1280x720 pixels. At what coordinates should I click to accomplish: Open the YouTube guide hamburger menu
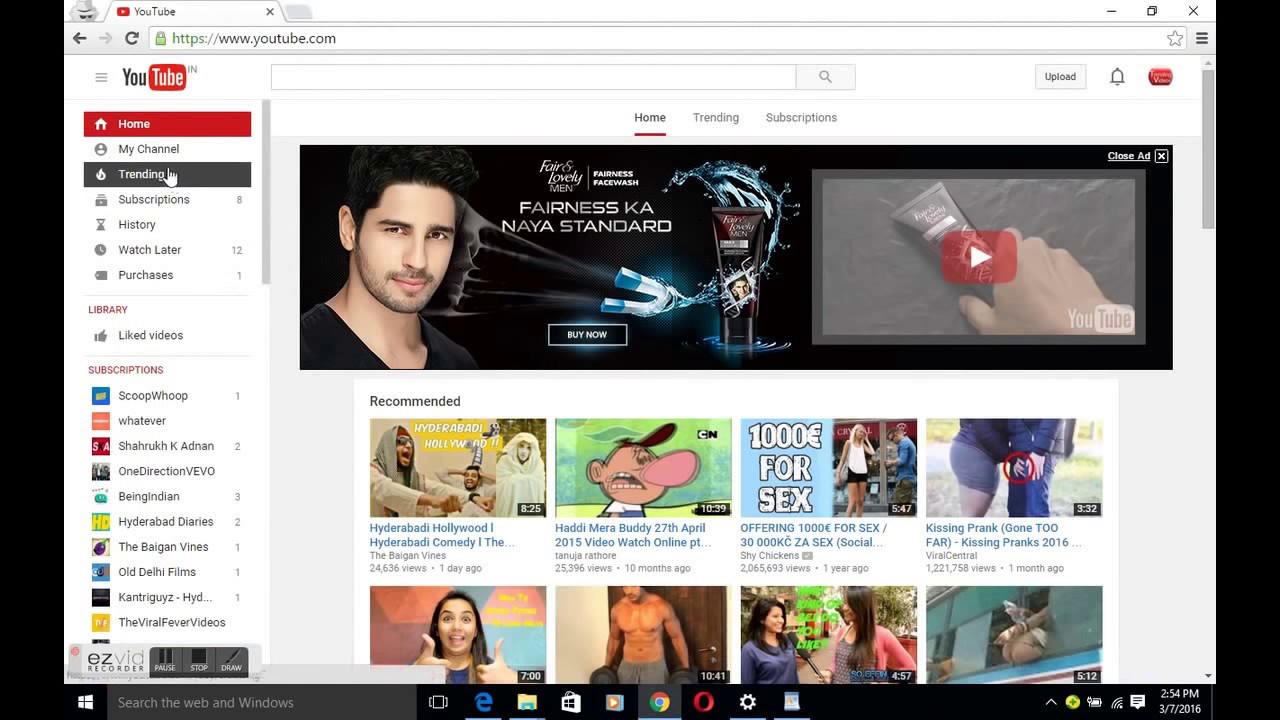[101, 77]
